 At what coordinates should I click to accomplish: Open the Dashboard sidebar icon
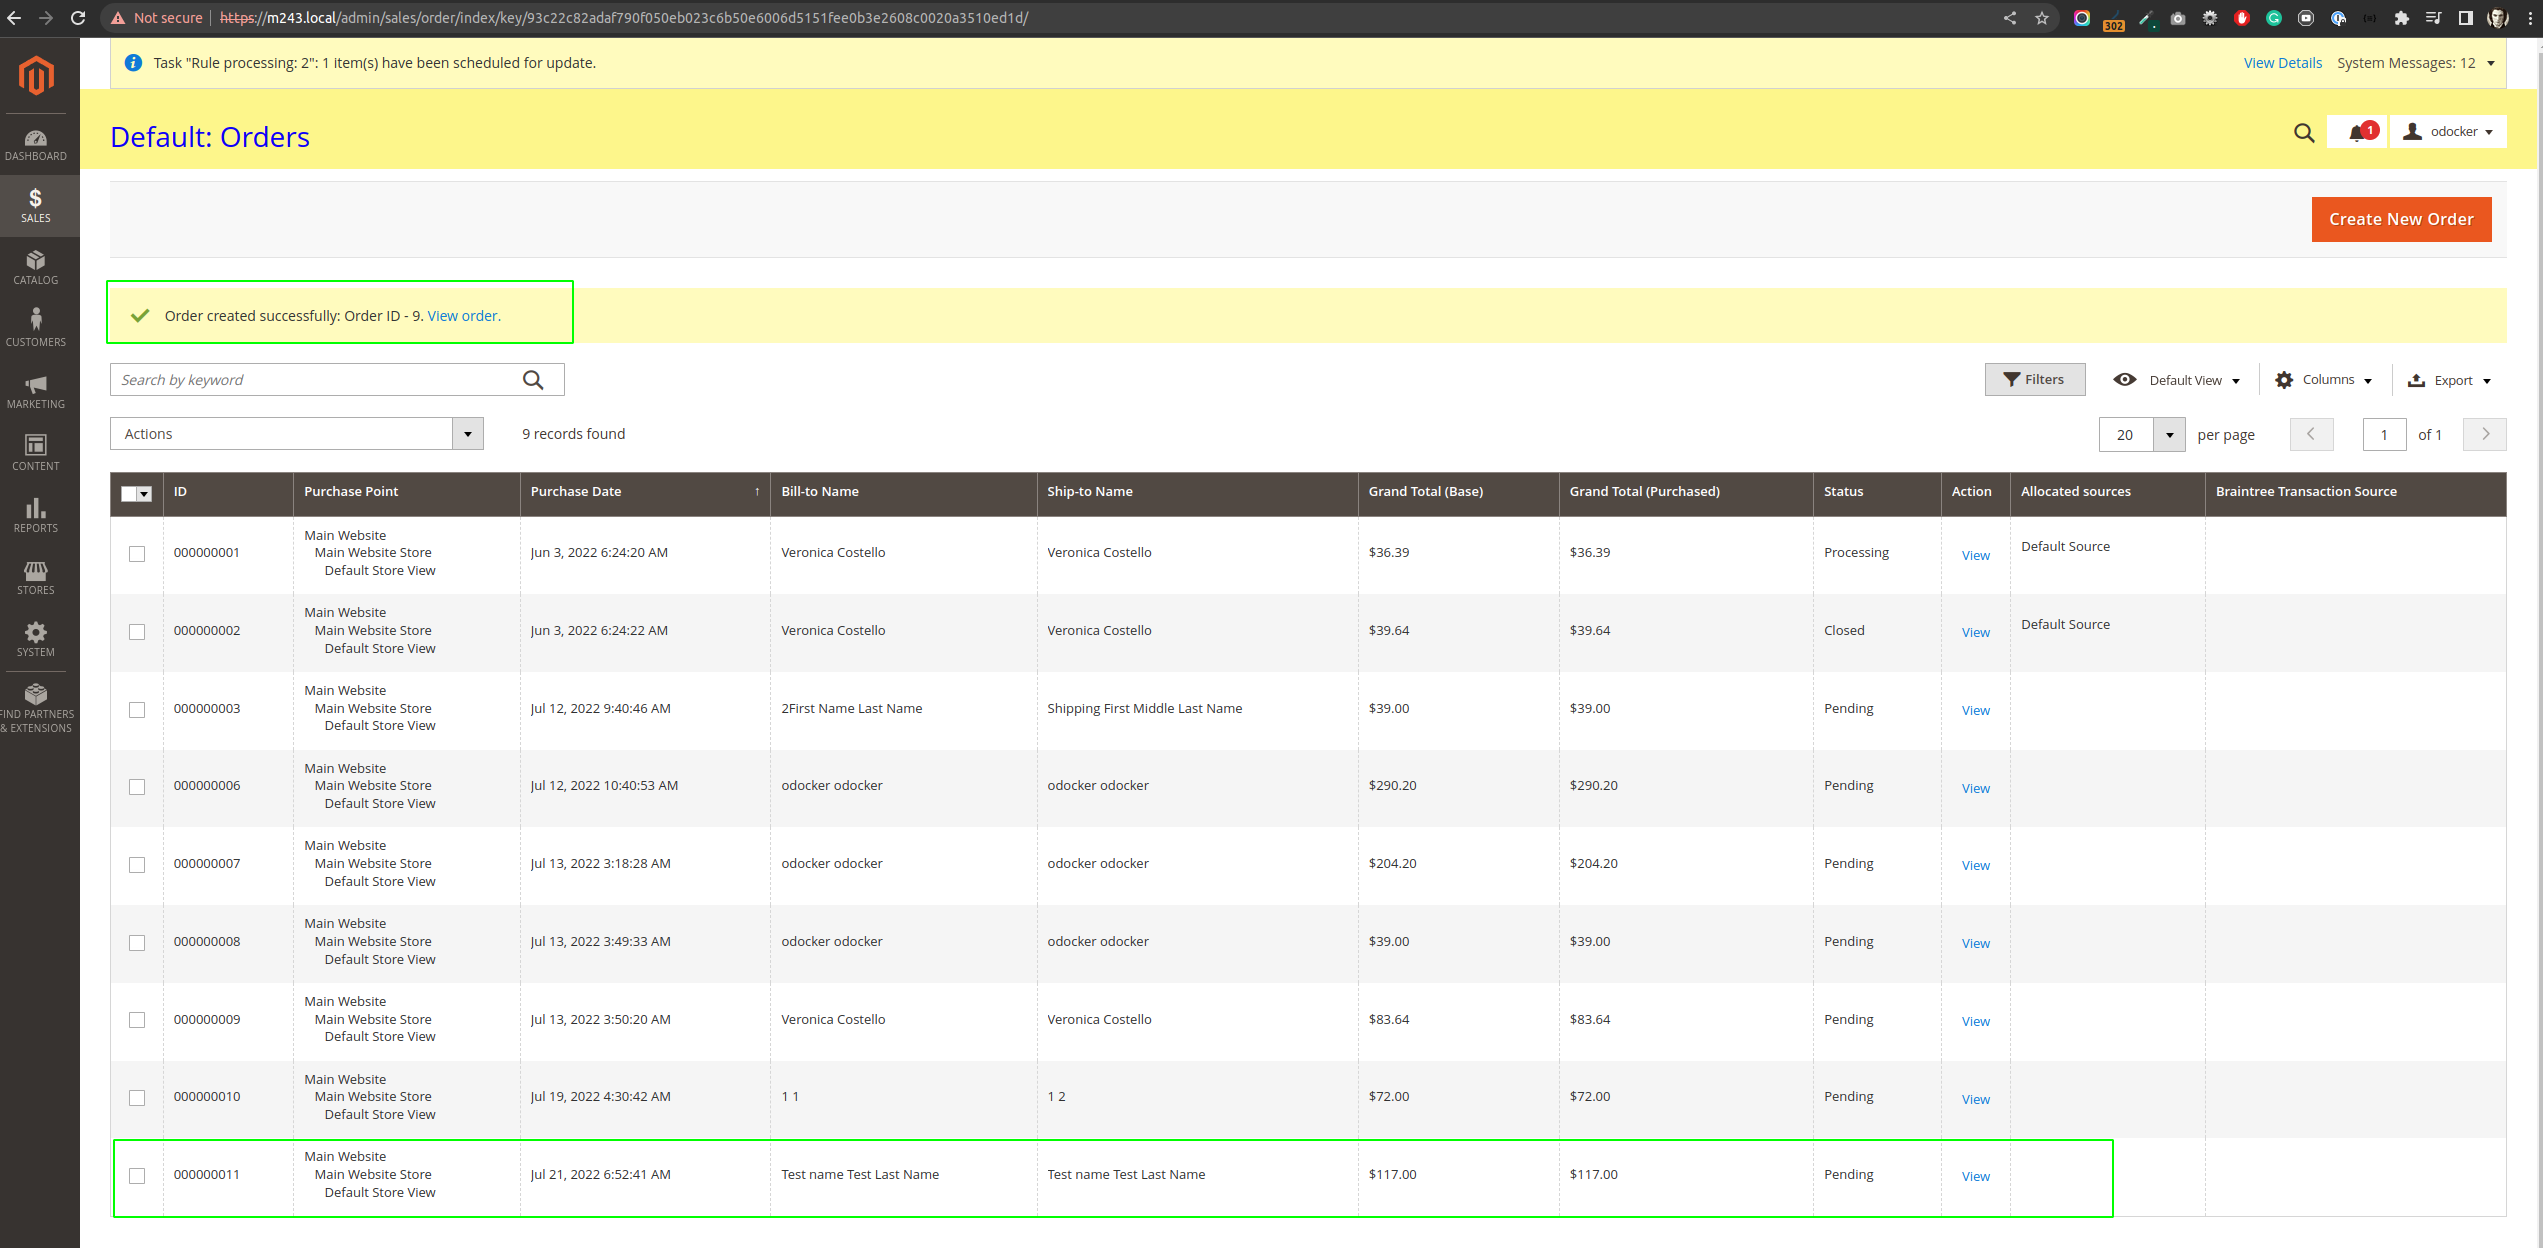click(36, 145)
